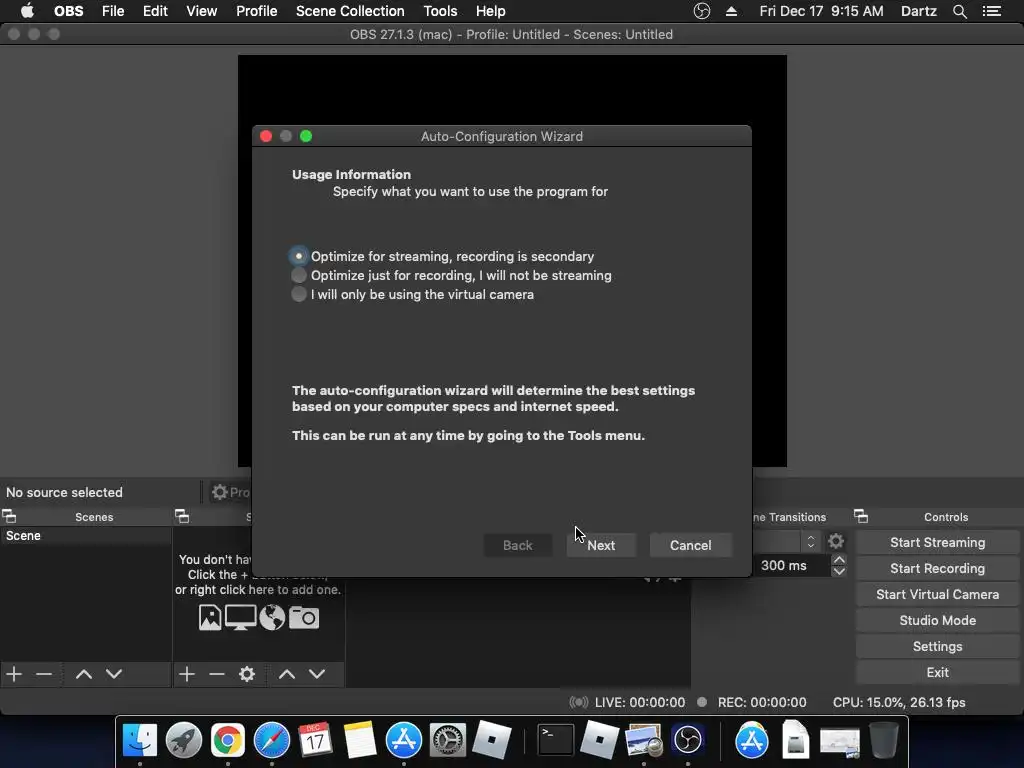Open Settings from the Controls panel
Image resolution: width=1024 pixels, height=768 pixels.
(937, 647)
